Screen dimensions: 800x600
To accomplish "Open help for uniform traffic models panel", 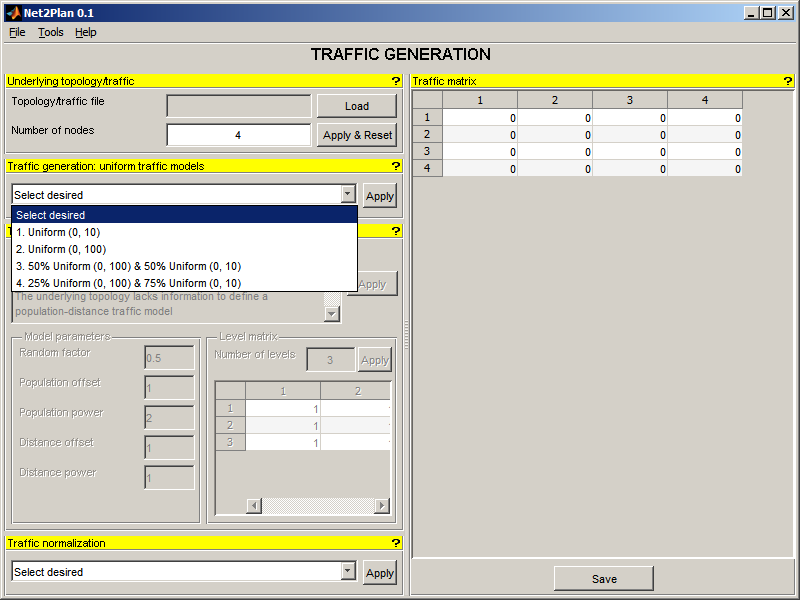I will pos(395,166).
